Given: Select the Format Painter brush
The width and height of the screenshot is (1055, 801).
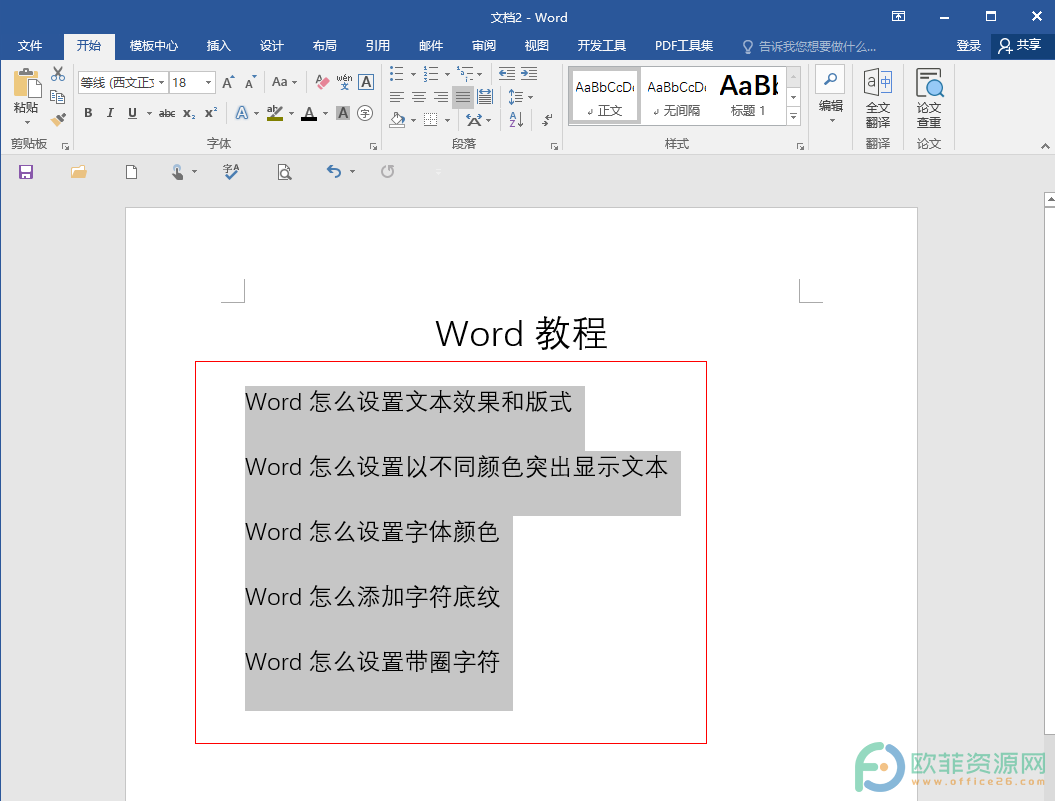Looking at the screenshot, I should (x=58, y=120).
